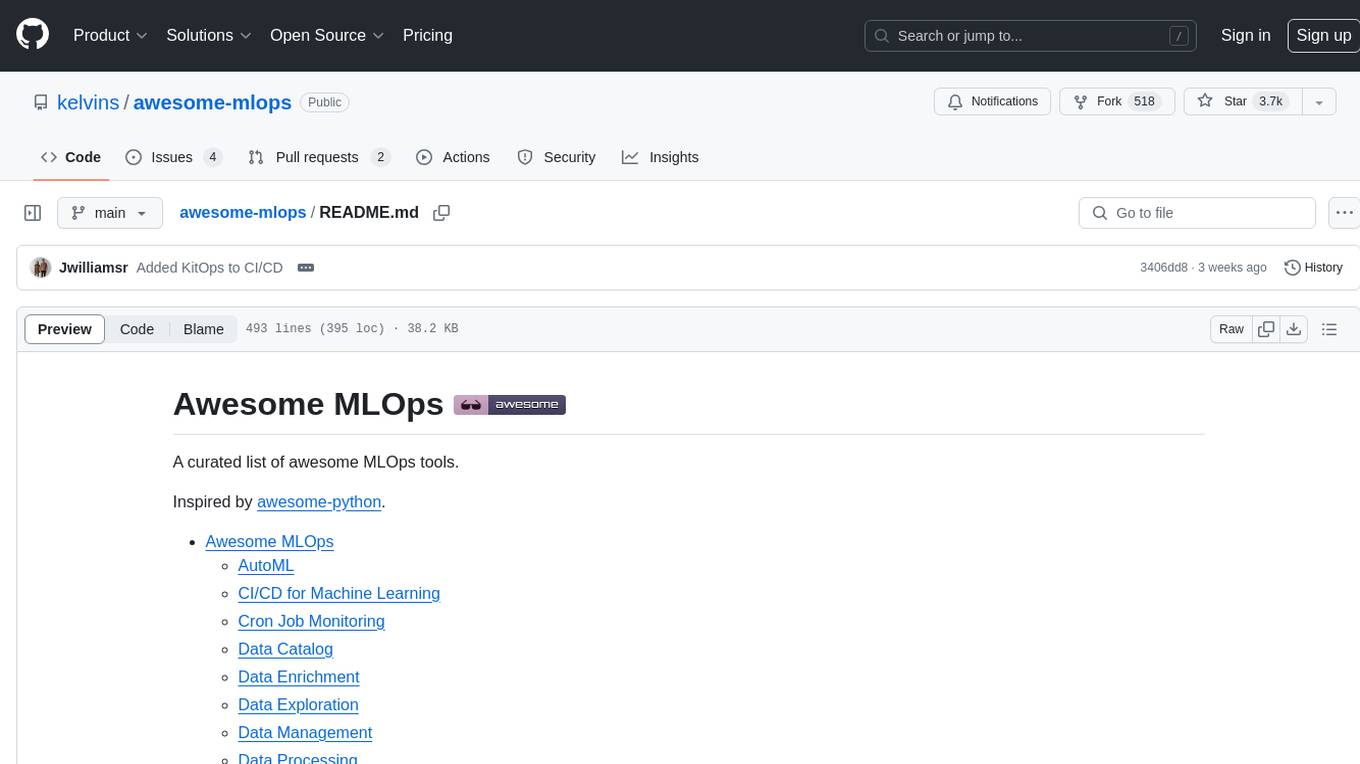This screenshot has width=1360, height=764.
Task: Expand the Solutions menu
Action: pyautogui.click(x=208, y=35)
